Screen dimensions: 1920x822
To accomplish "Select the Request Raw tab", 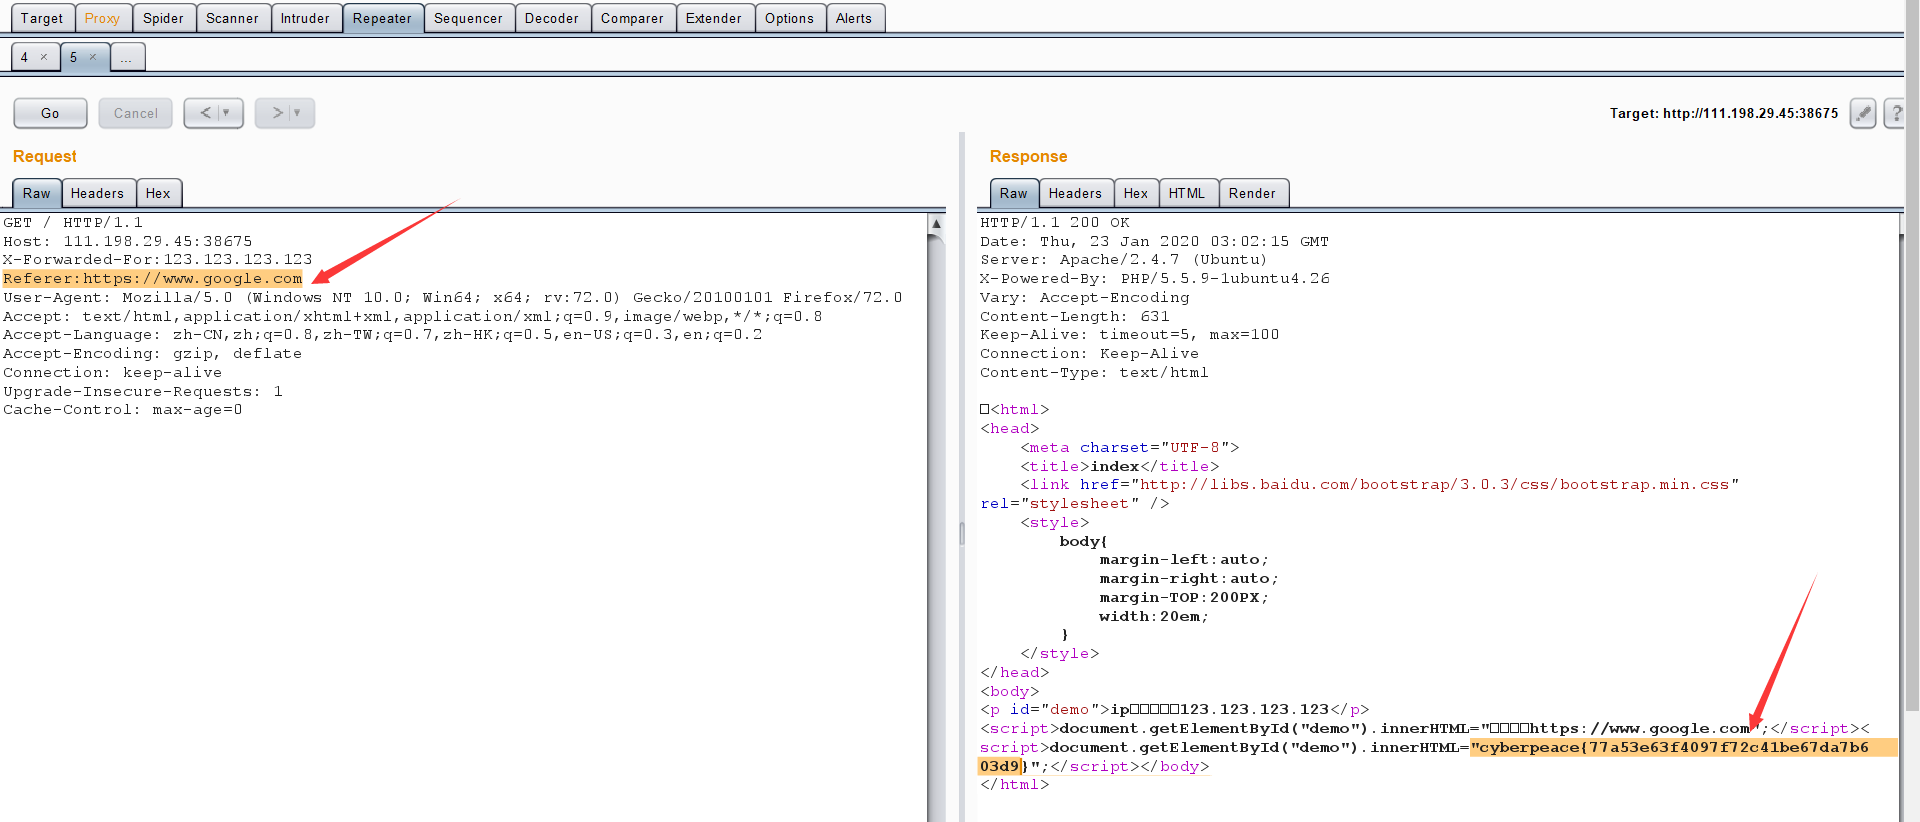I will (x=37, y=193).
